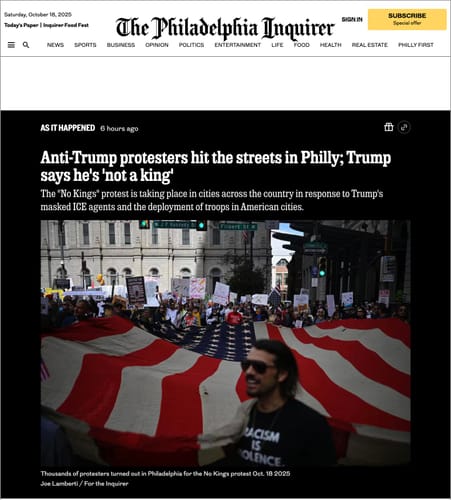Select Politics in the navigation bar
Viewport: 451px width, 500px height.
pyautogui.click(x=191, y=45)
